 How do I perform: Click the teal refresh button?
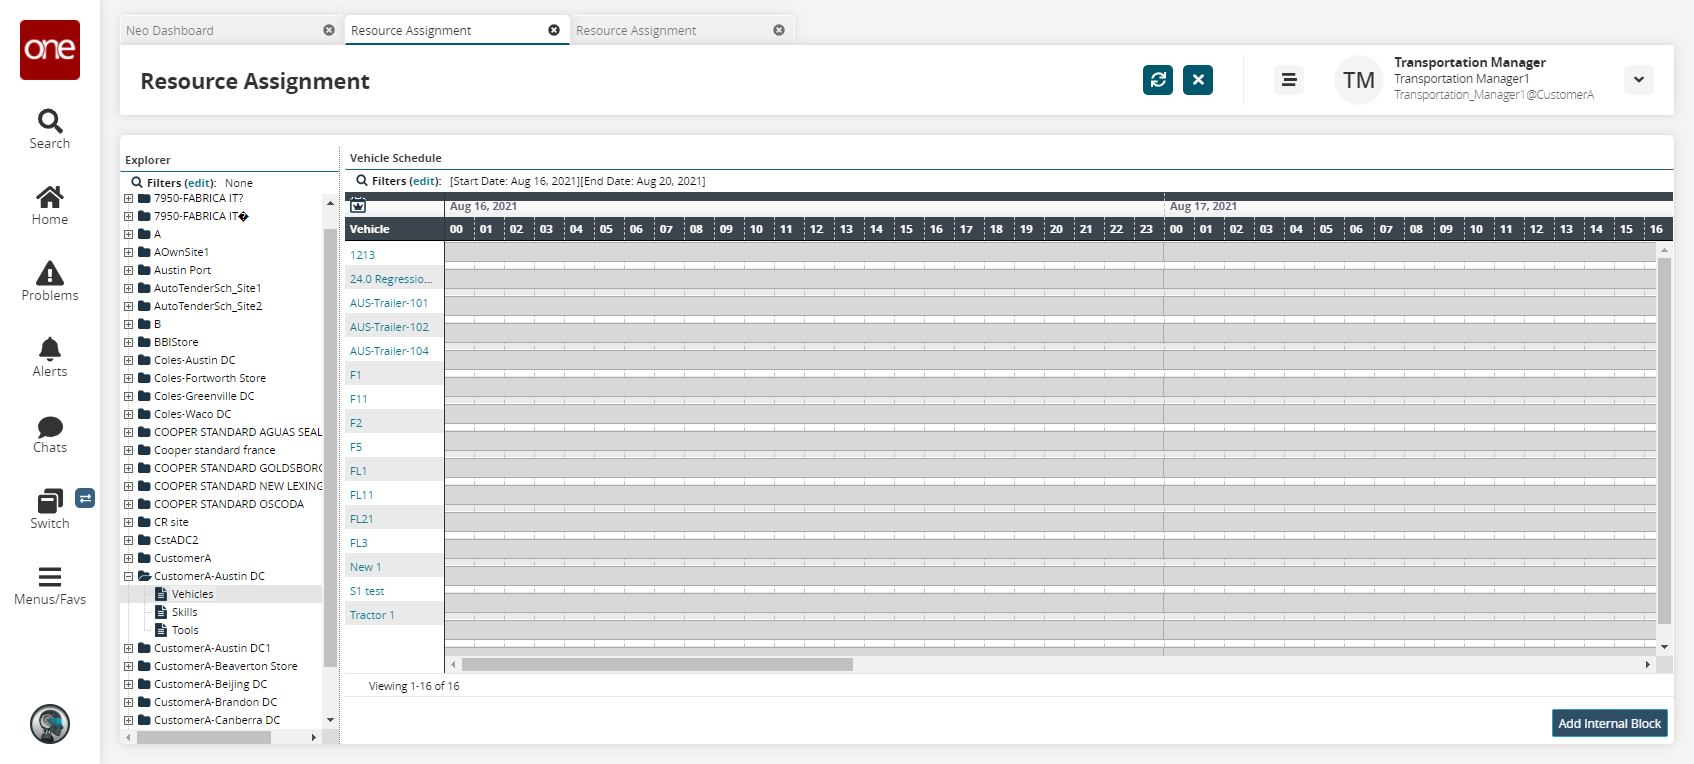tap(1158, 80)
